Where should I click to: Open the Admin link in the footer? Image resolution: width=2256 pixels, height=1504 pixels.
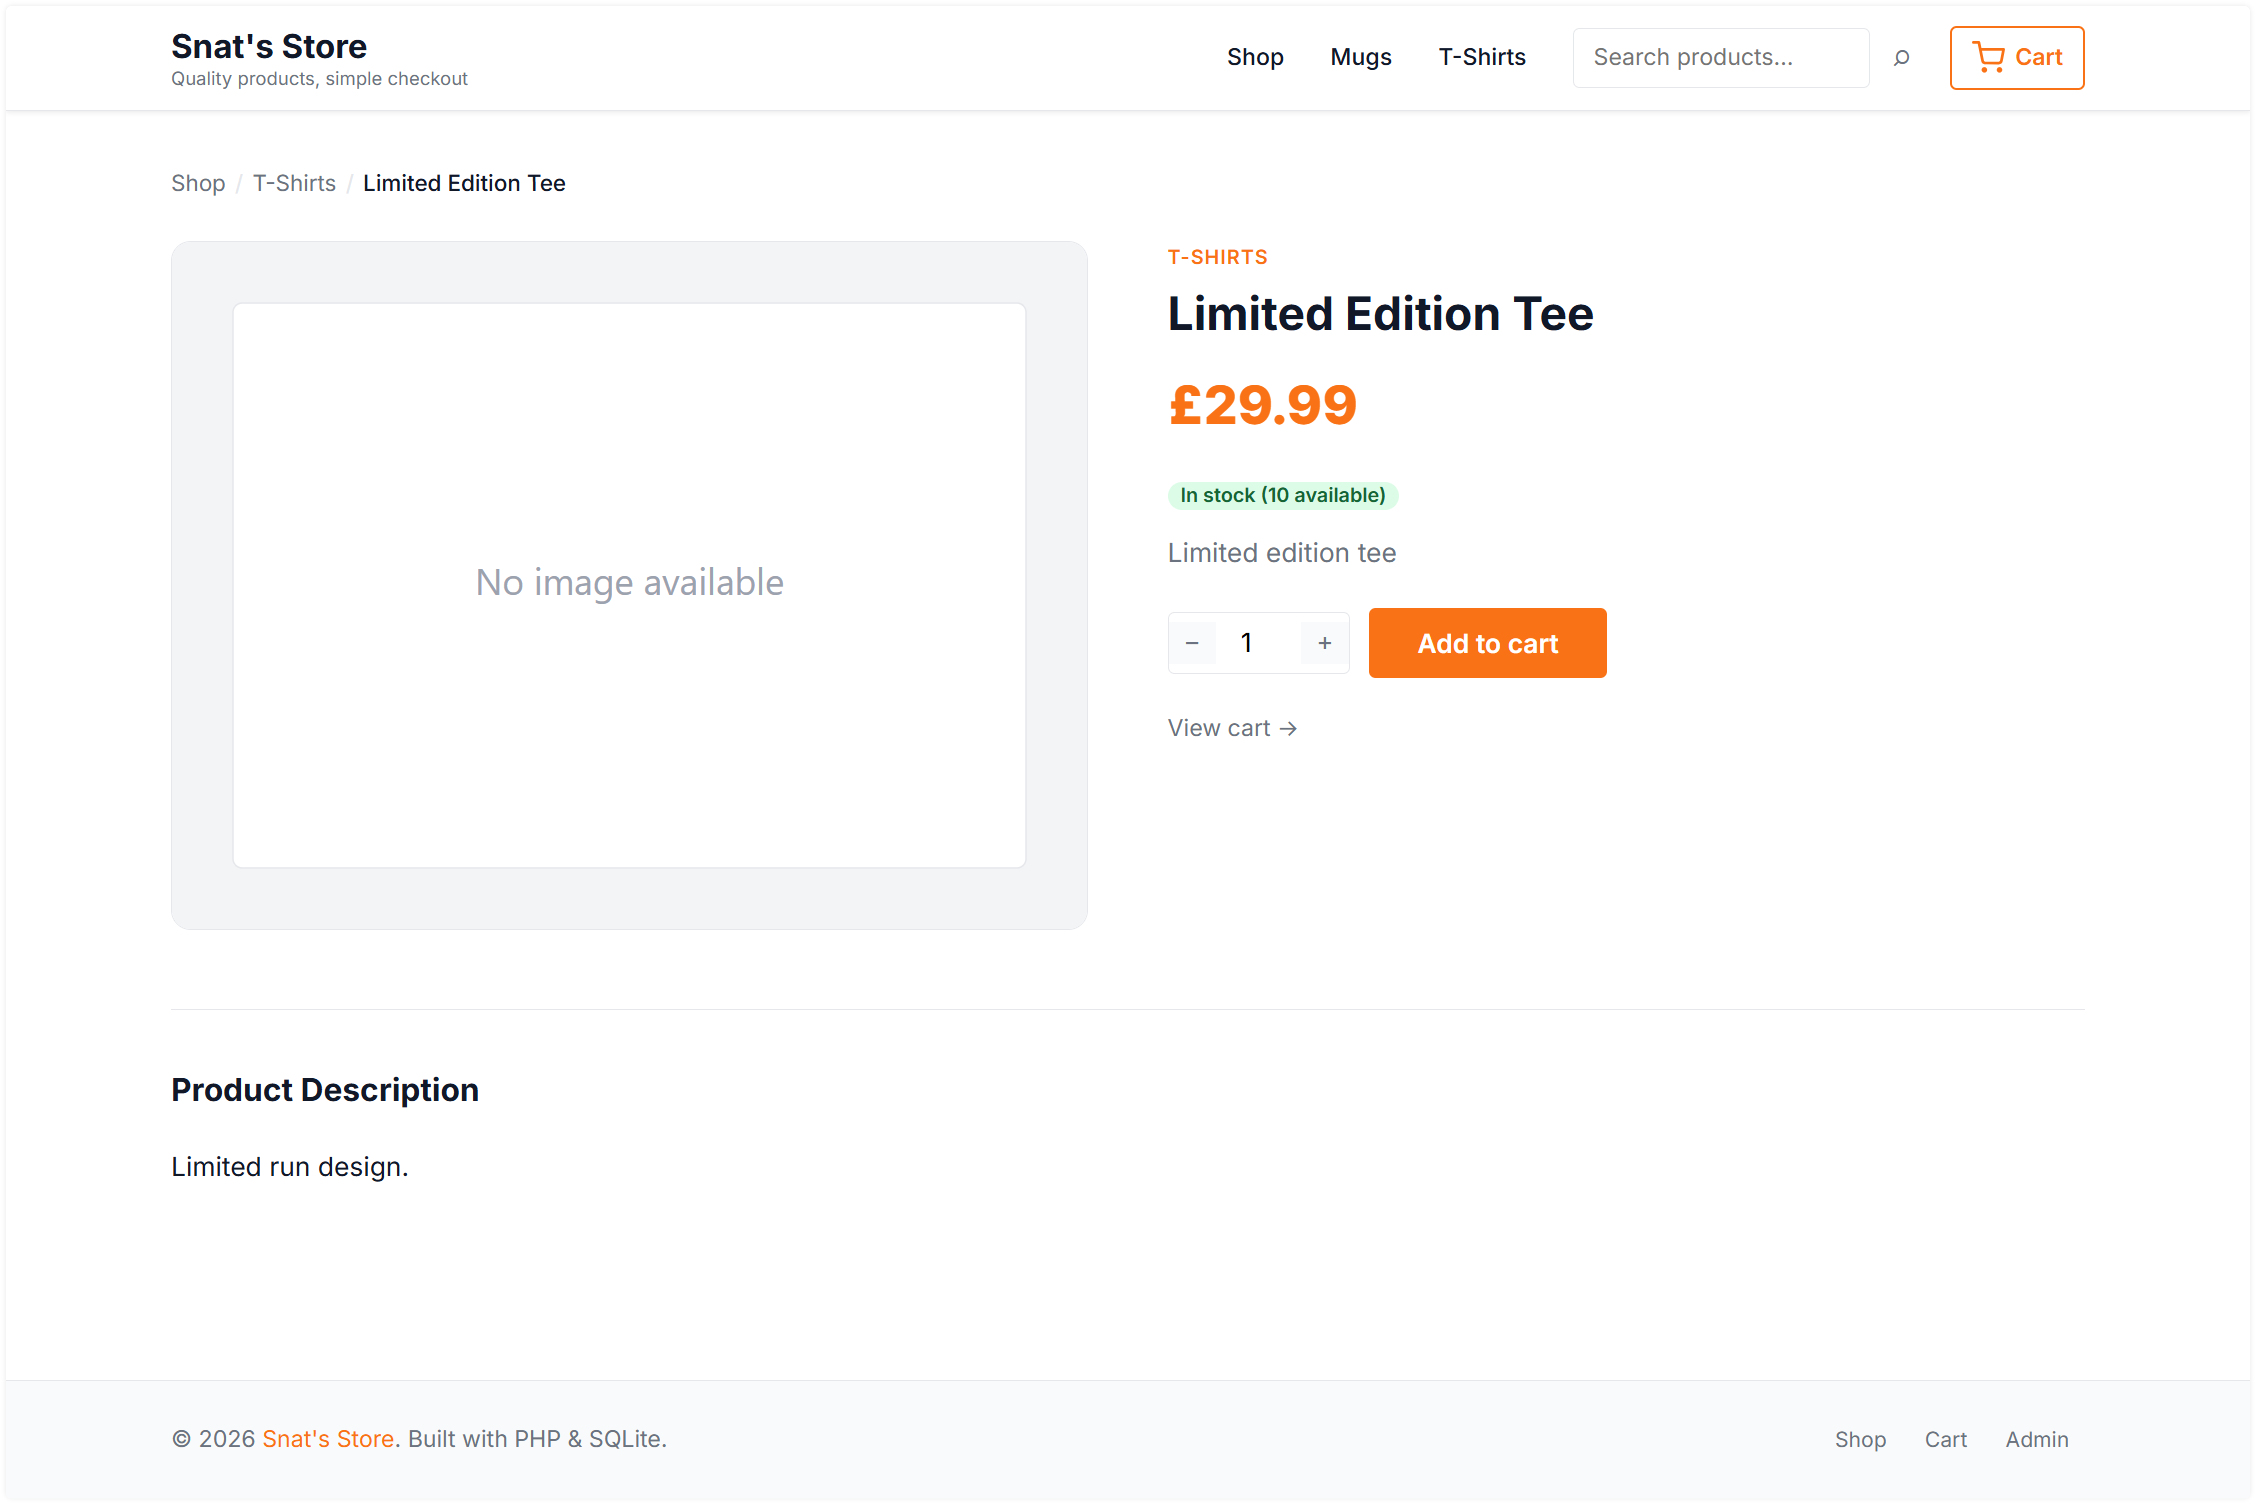(x=2037, y=1439)
